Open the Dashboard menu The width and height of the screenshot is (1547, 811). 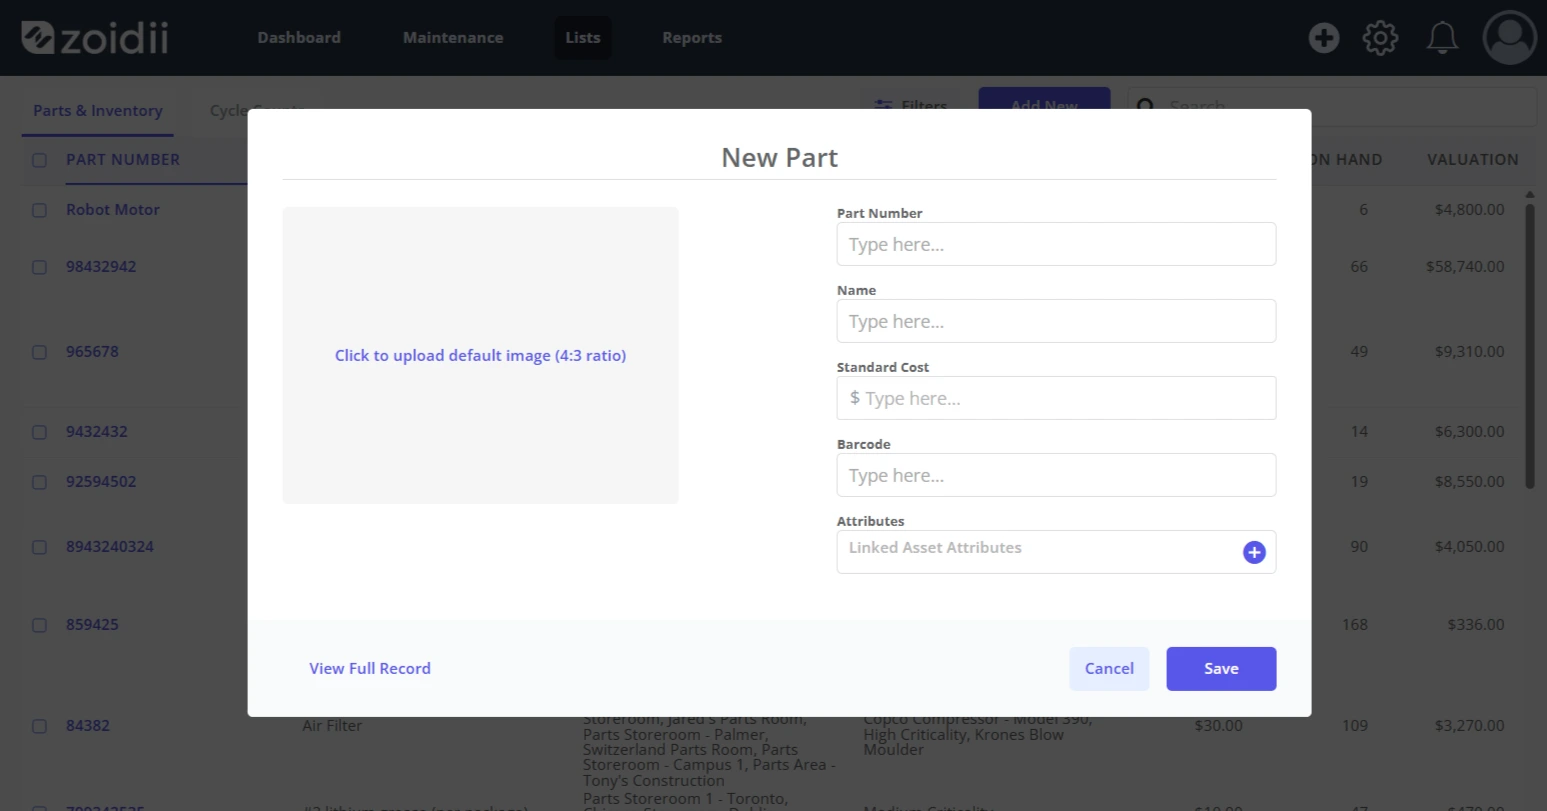[299, 38]
